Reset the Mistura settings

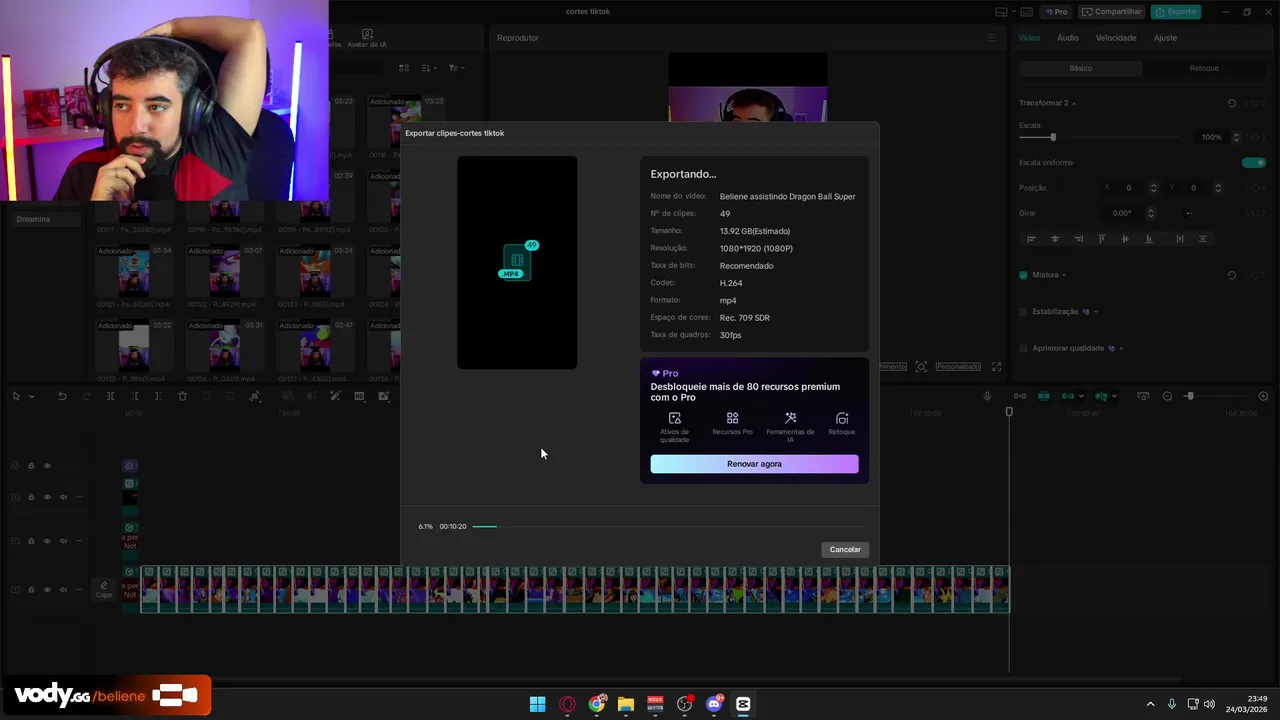click(1232, 275)
